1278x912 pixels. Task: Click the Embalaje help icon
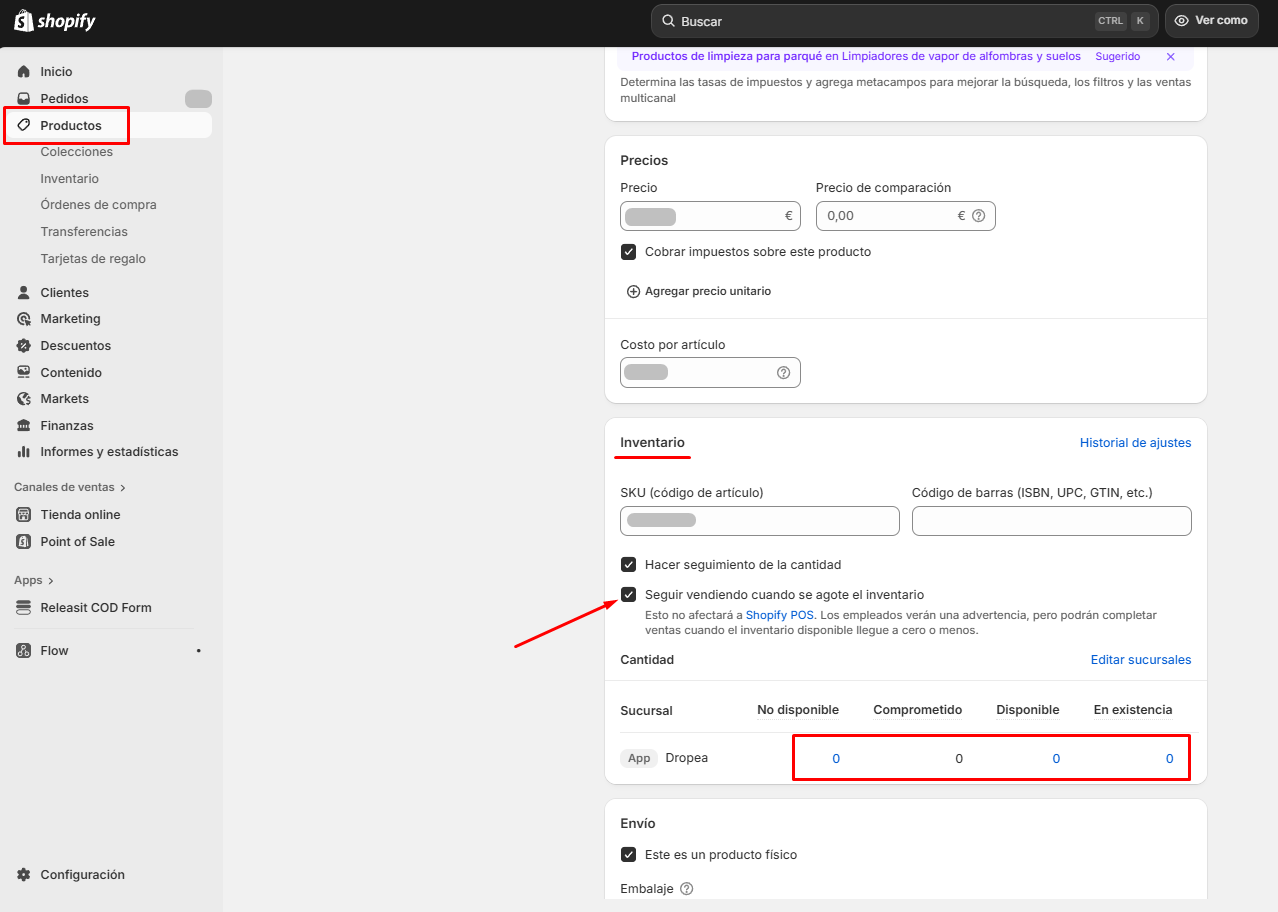click(x=686, y=888)
